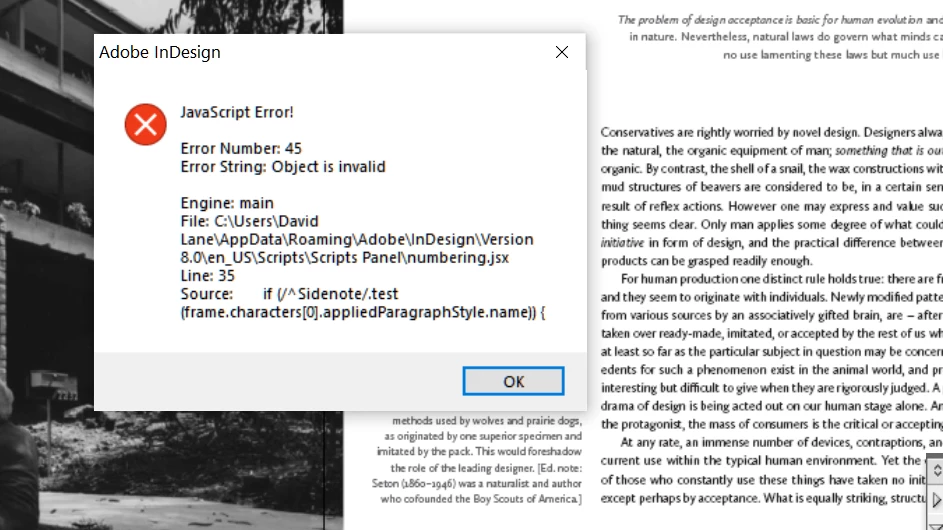Click "Error String: Object is invalid" text
Screen dimensions: 943x530
click(283, 167)
